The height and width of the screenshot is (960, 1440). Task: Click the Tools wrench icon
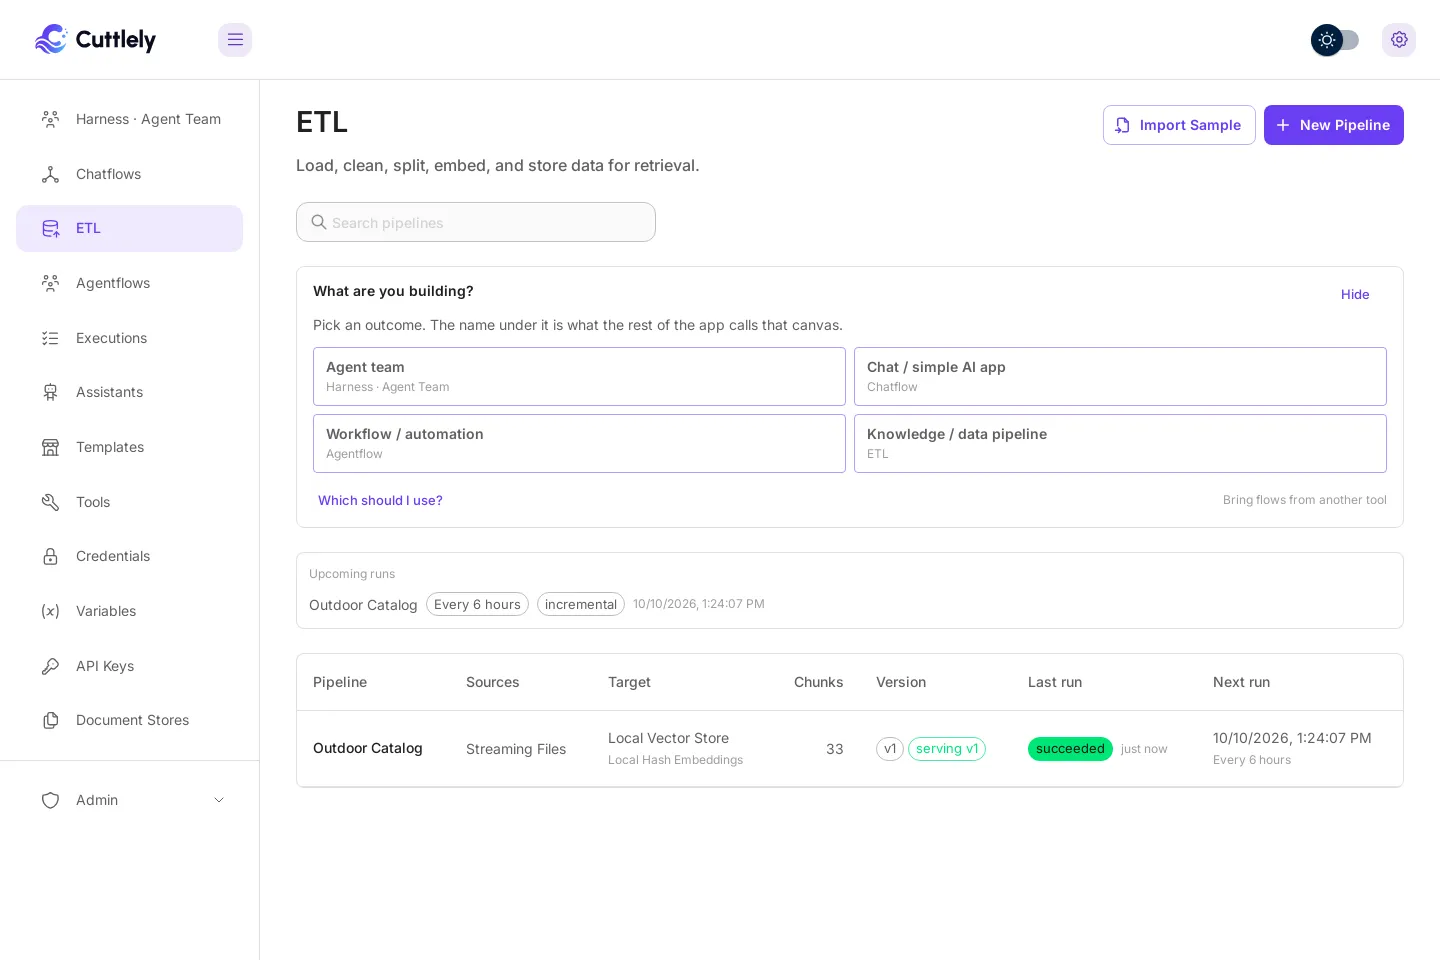[50, 502]
